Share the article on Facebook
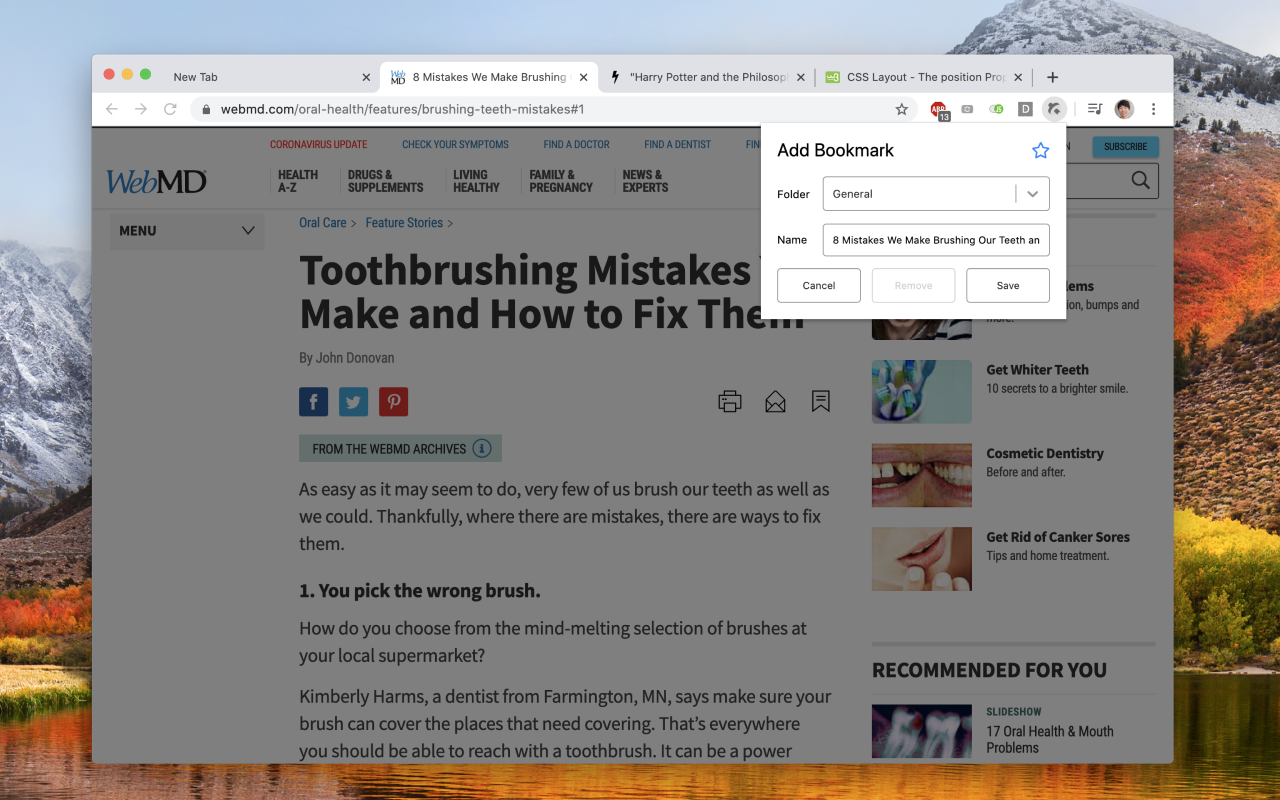The image size is (1280, 800). pos(313,402)
